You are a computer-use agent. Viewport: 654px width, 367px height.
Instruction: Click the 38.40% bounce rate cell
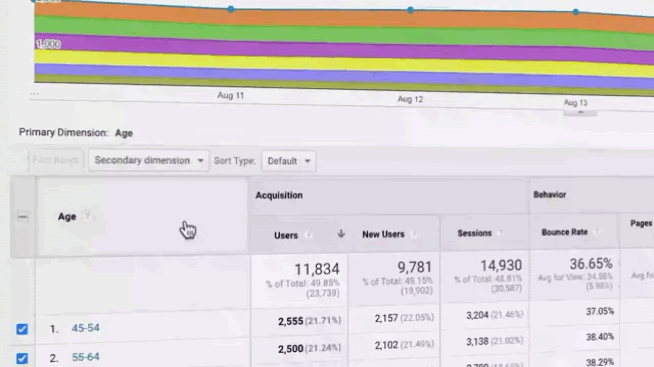[600, 337]
